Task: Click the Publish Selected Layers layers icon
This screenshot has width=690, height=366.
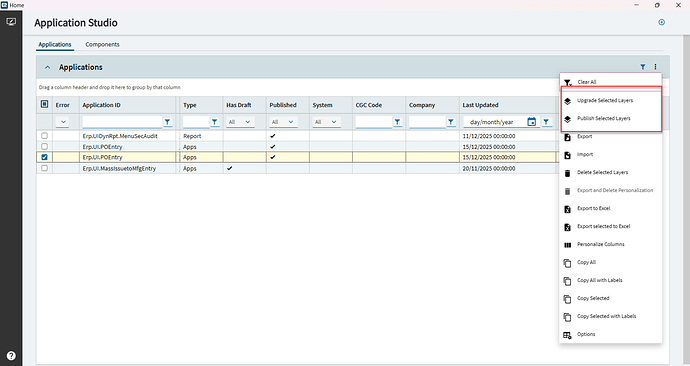Action: [x=568, y=119]
